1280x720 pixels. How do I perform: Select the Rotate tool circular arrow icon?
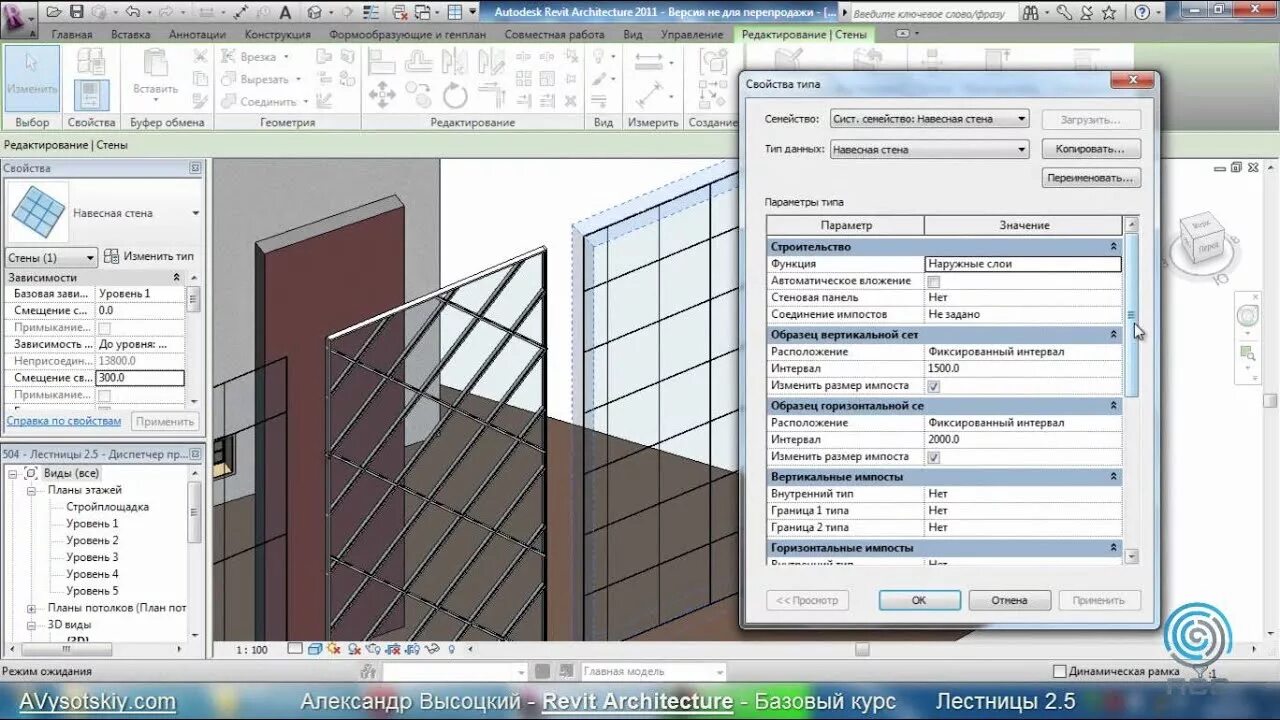click(x=455, y=96)
